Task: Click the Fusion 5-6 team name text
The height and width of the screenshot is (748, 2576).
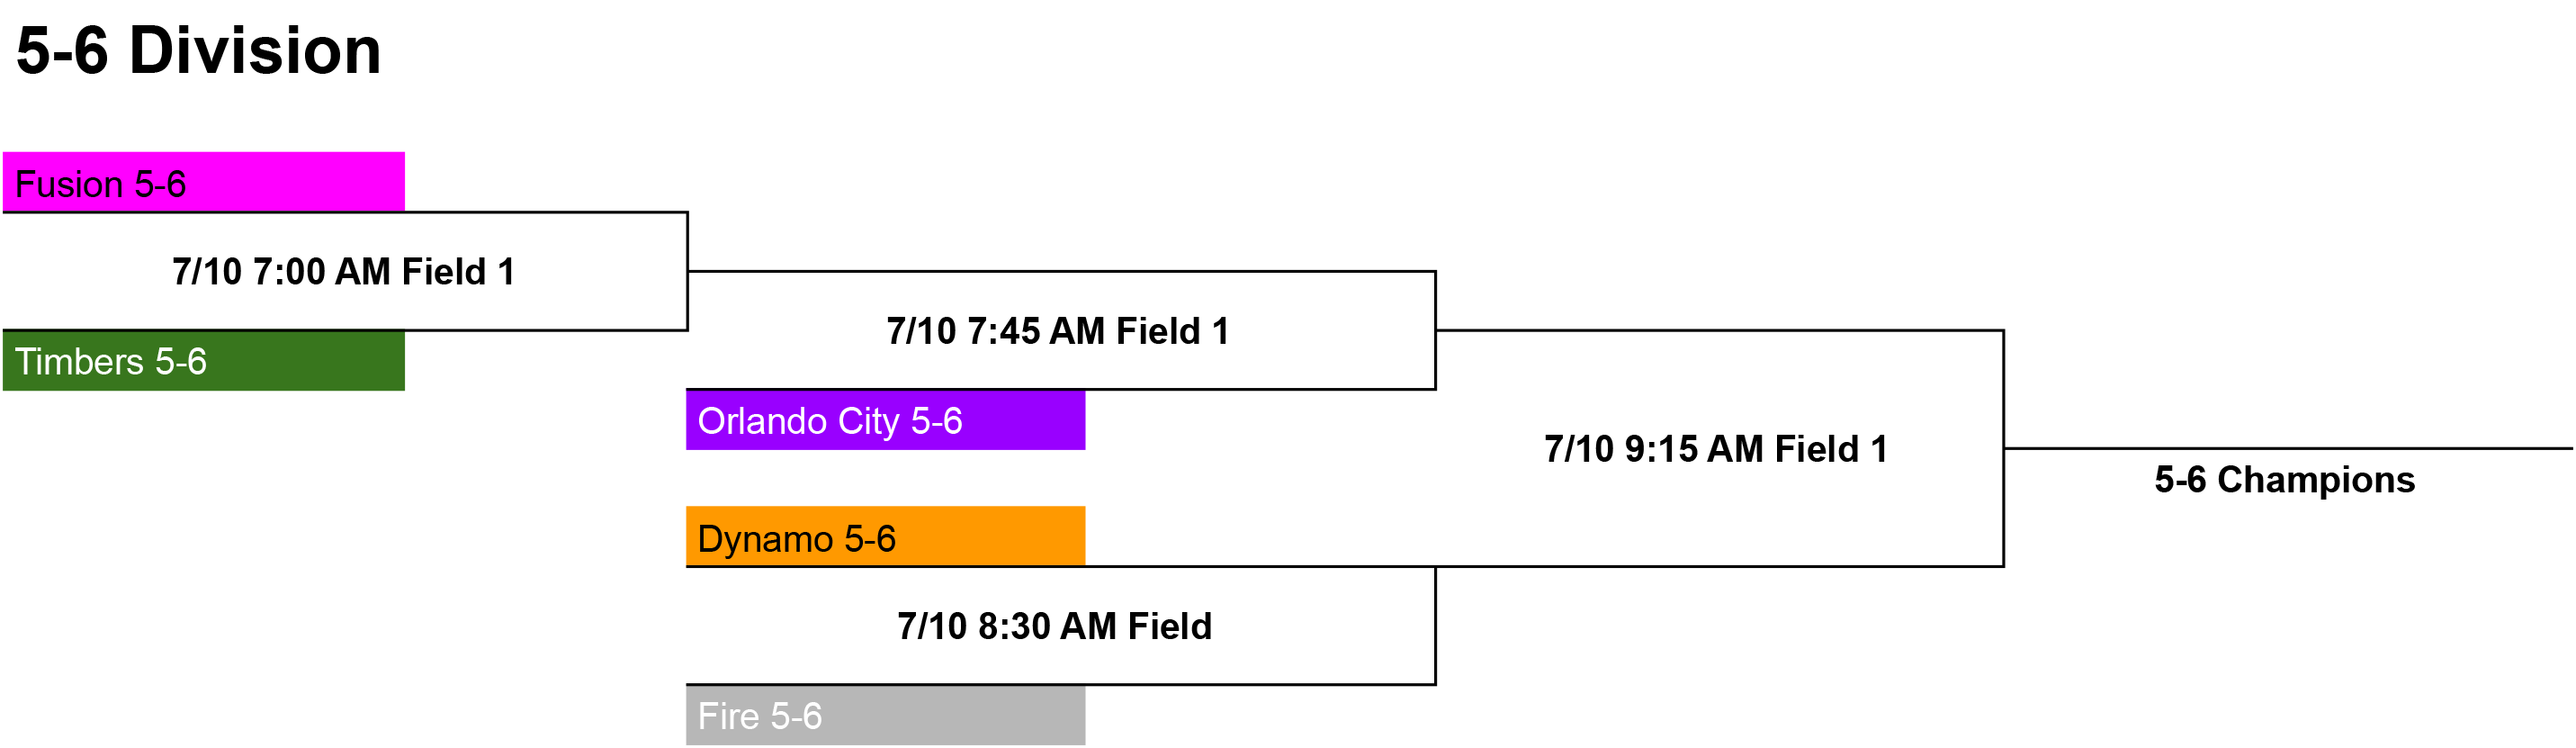Action: pyautogui.click(x=101, y=185)
